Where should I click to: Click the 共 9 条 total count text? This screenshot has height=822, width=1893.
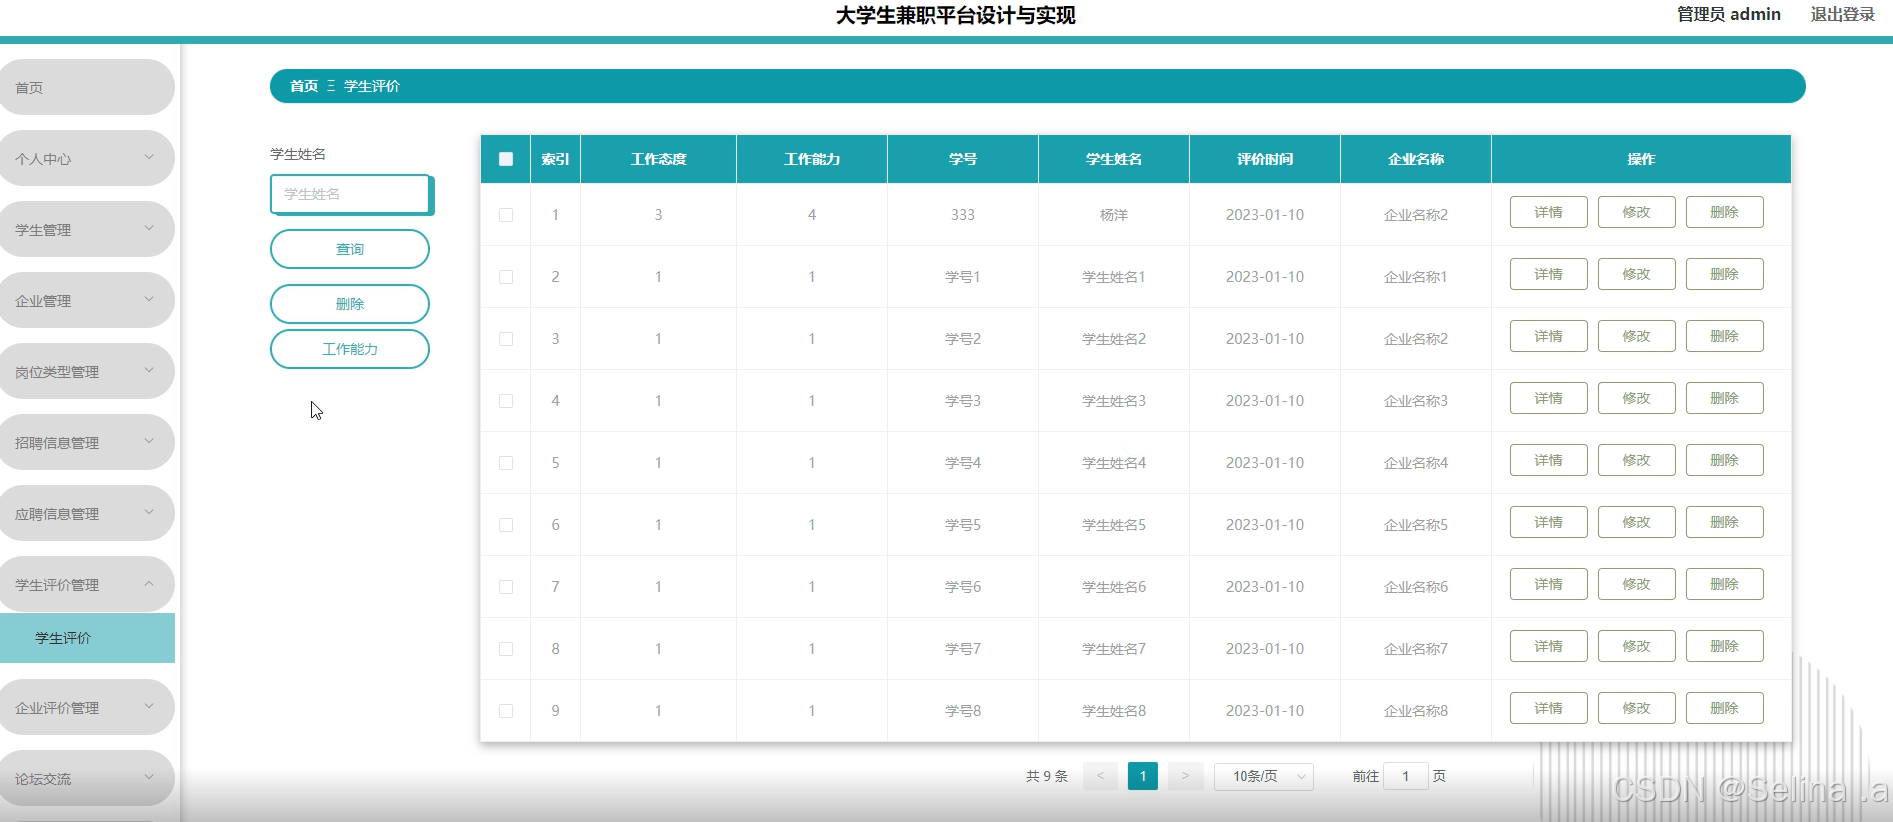coord(1047,776)
